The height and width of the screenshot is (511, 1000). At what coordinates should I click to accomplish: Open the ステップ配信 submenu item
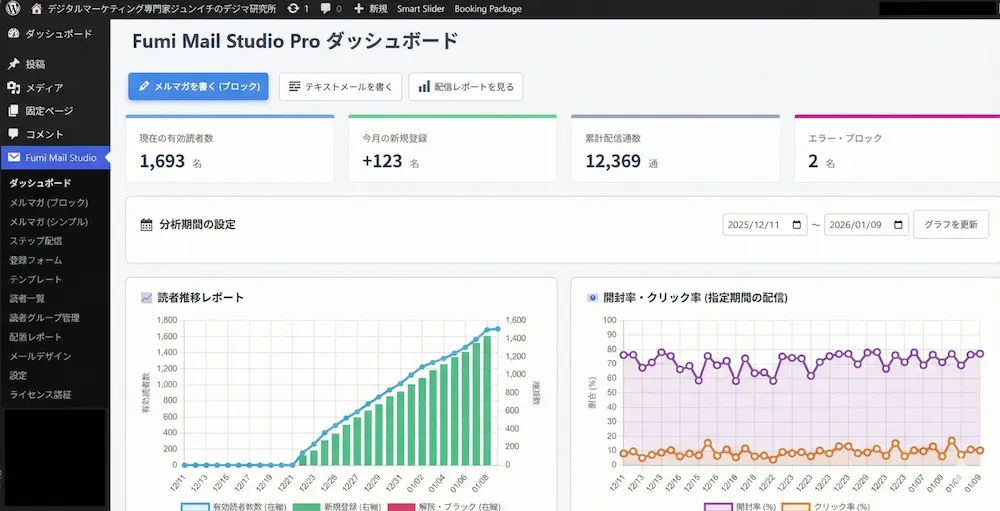[36, 241]
